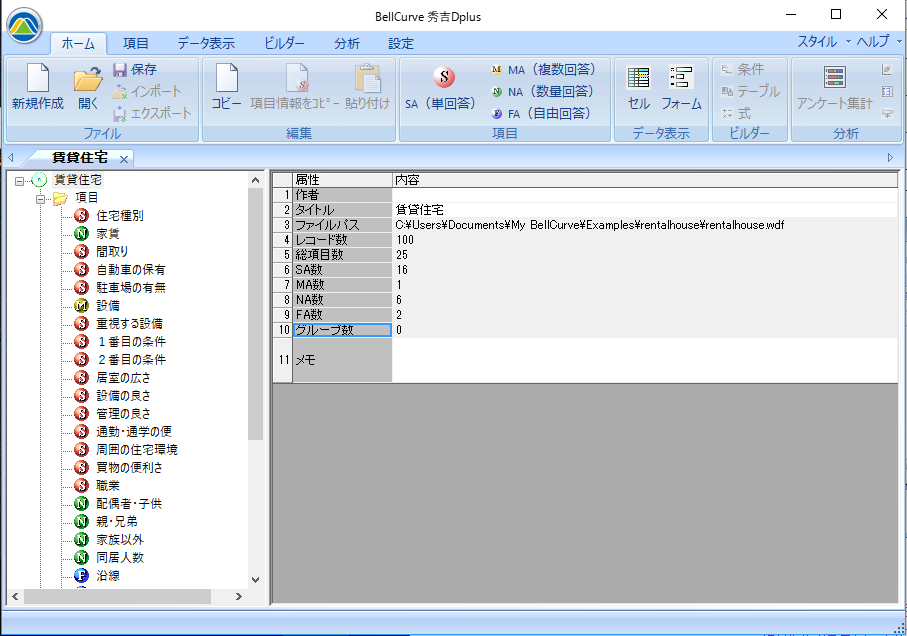Open the ビルダー ribbon tab
The image size is (907, 636).
[x=284, y=43]
